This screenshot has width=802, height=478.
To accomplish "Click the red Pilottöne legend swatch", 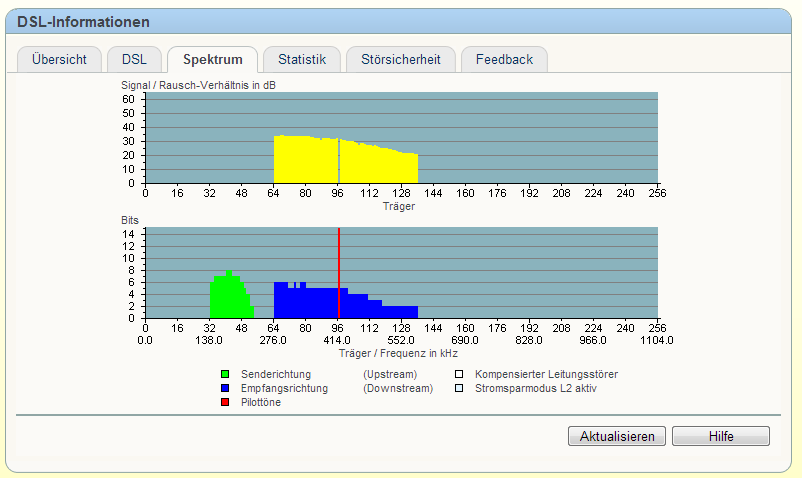I will pos(225,402).
